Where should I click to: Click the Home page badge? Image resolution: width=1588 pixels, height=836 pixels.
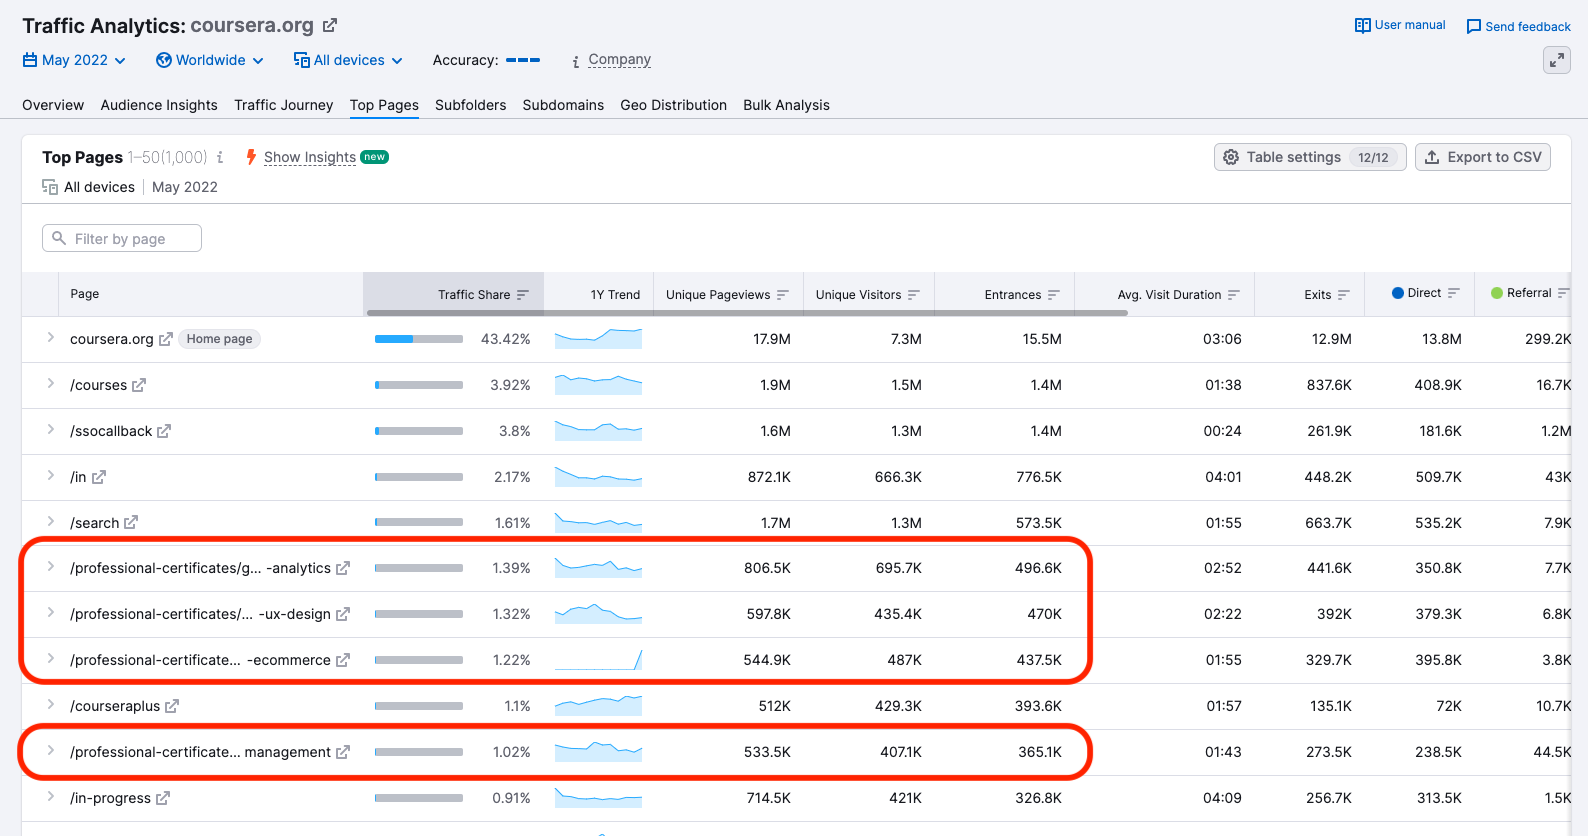(x=219, y=339)
